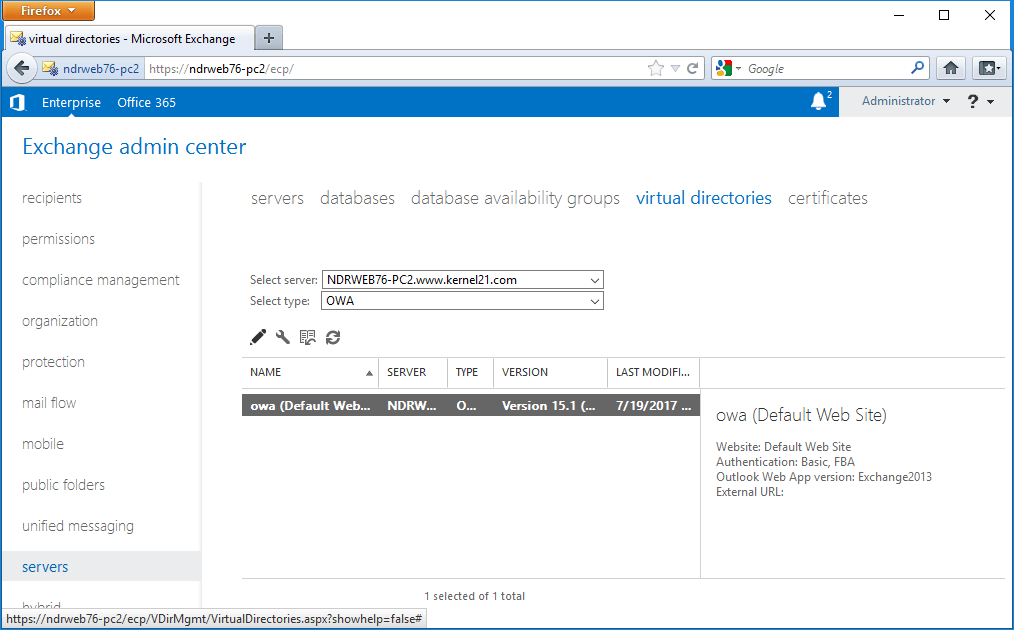Sort by the TYPE column header
The image size is (1014, 630).
470,373
